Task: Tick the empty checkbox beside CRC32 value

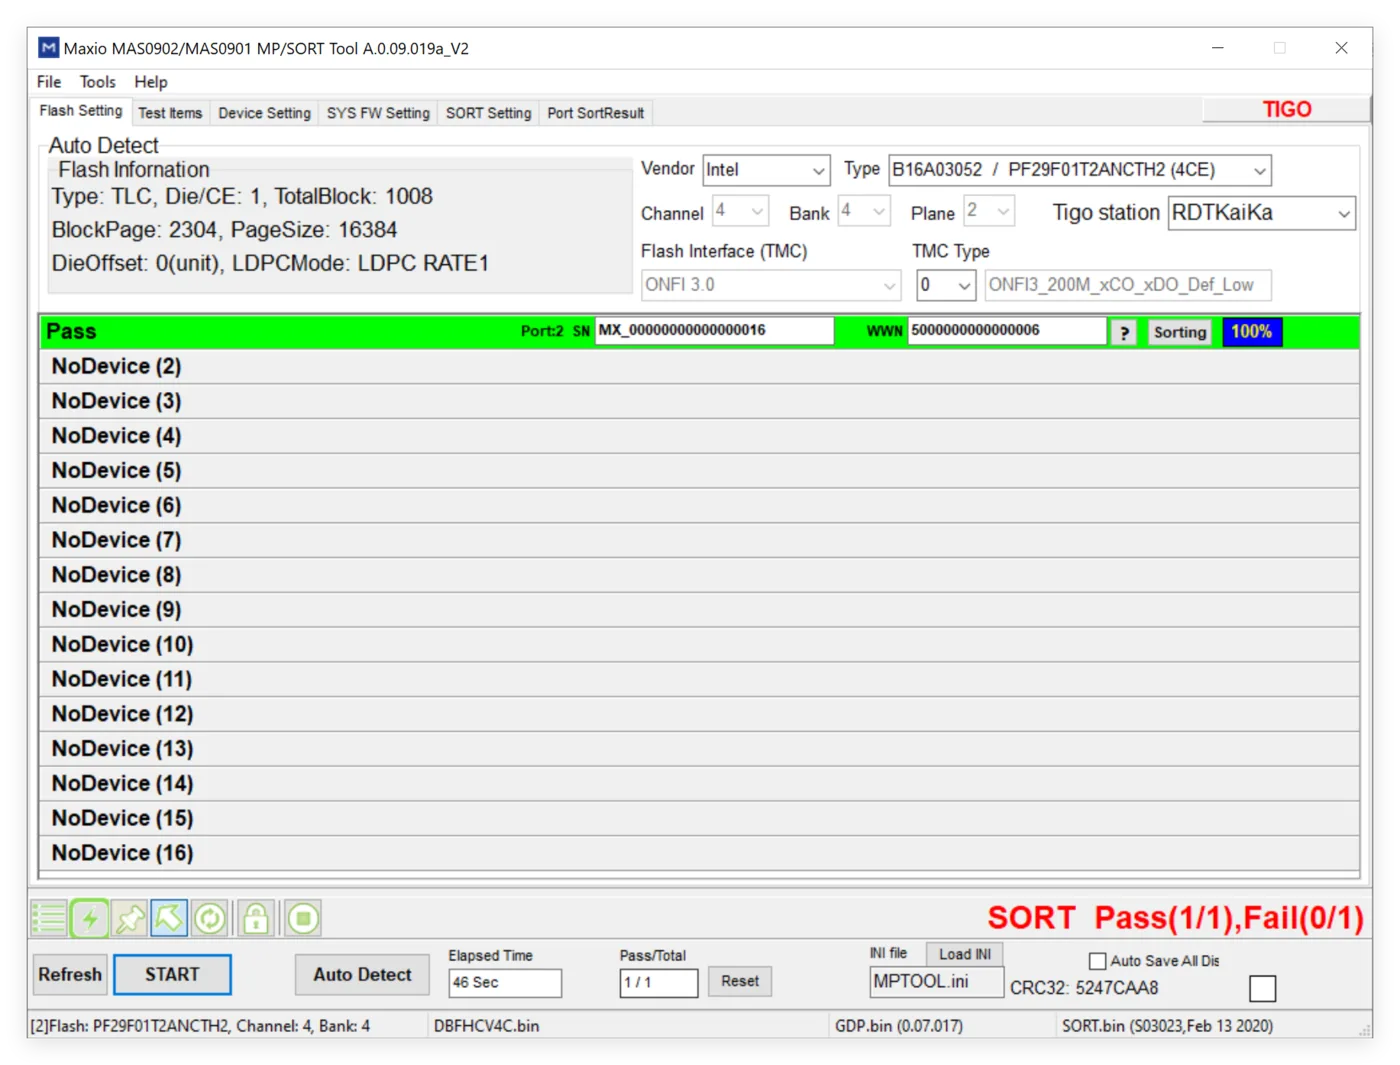Action: pyautogui.click(x=1263, y=988)
